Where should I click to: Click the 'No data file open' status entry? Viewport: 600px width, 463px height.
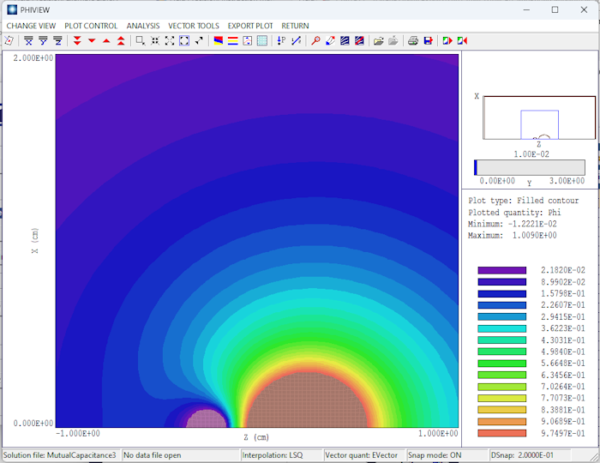coord(152,455)
